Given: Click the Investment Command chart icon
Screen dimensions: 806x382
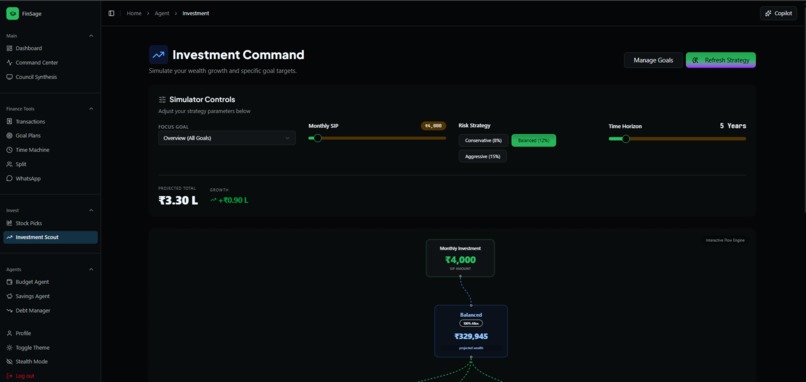Looking at the screenshot, I should [x=158, y=54].
